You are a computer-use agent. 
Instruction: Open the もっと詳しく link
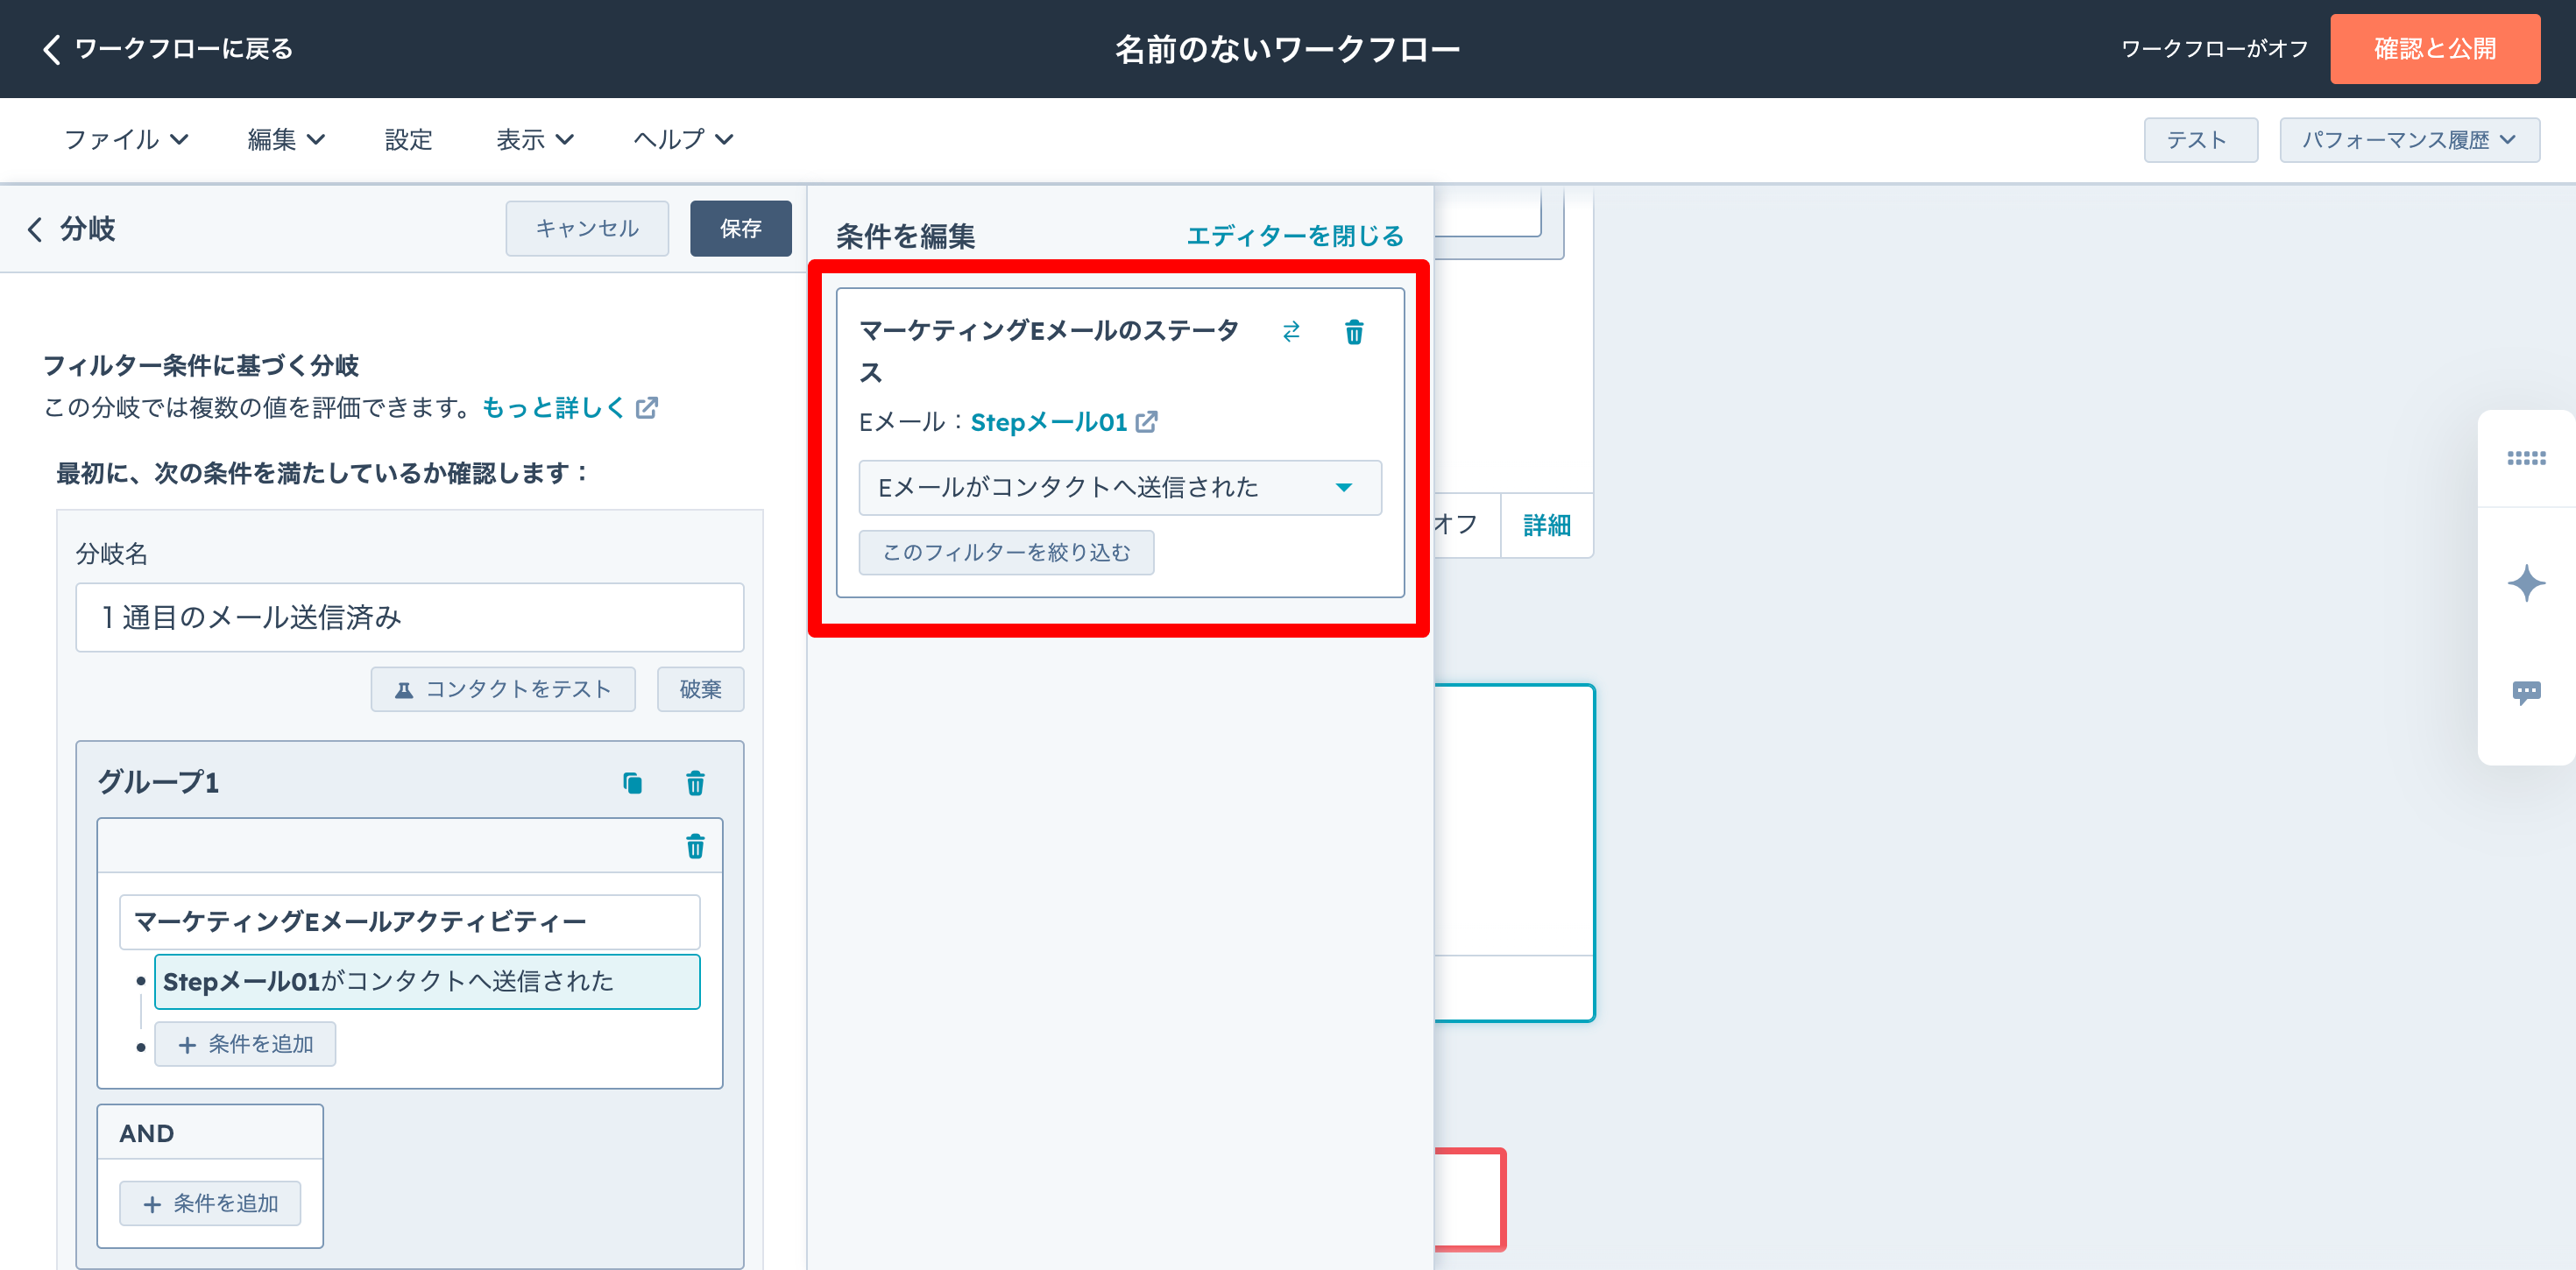coord(569,408)
